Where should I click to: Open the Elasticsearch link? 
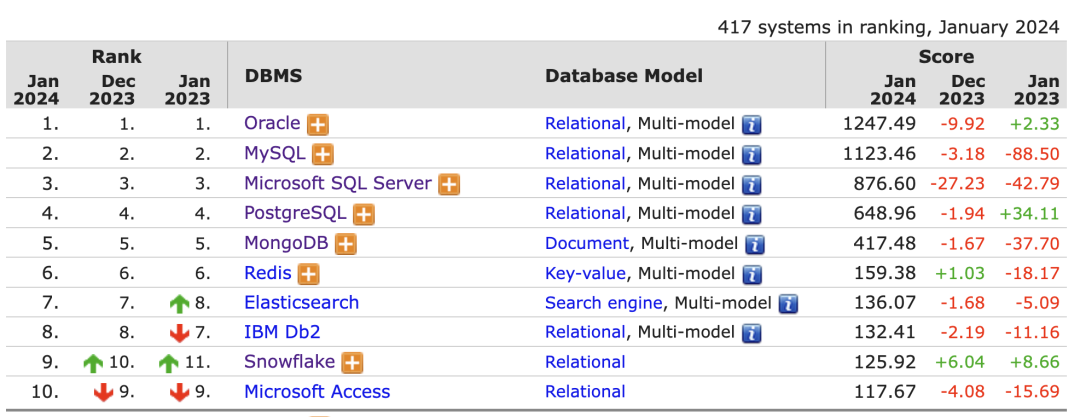pyautogui.click(x=301, y=303)
